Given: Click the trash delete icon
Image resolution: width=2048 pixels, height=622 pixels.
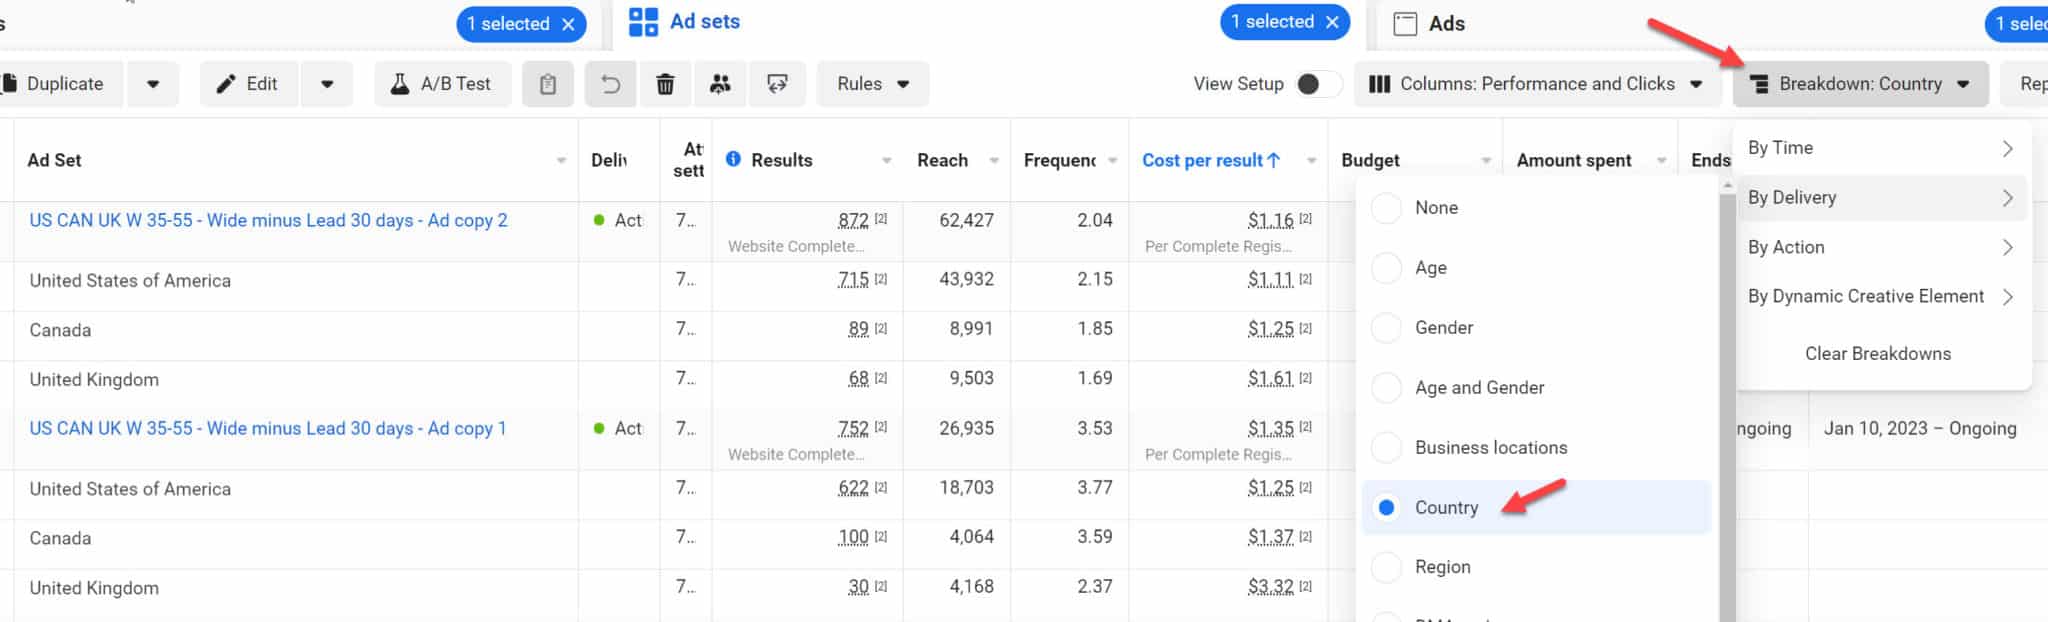Looking at the screenshot, I should tap(665, 84).
